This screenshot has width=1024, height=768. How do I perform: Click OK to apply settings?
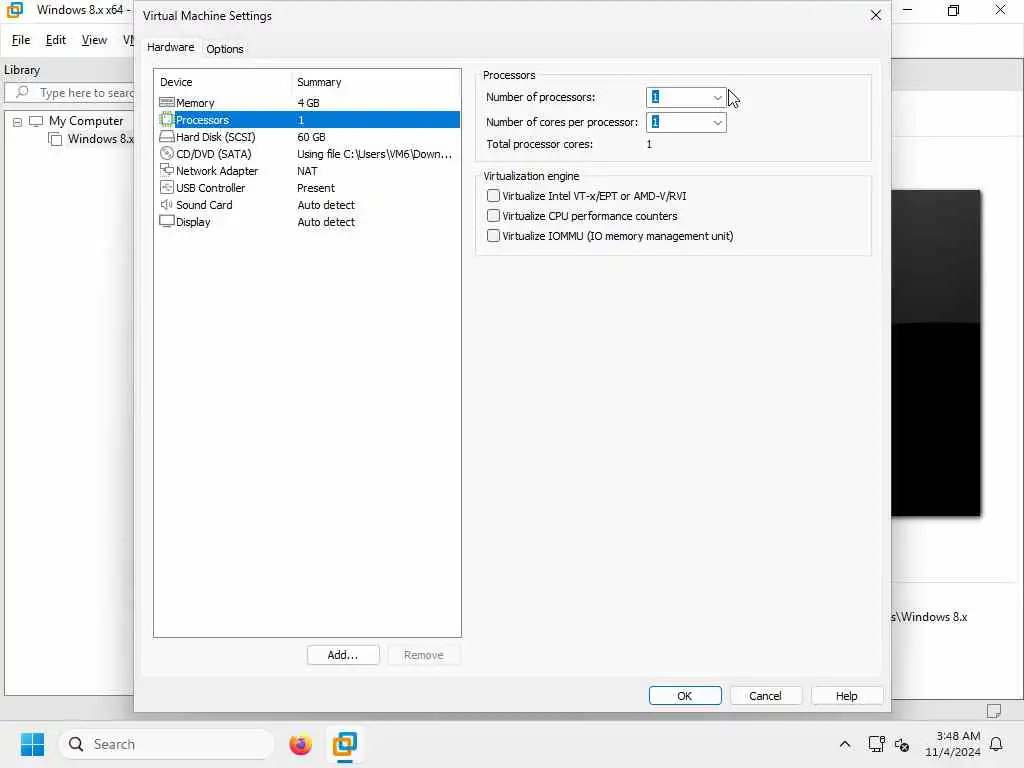point(685,696)
